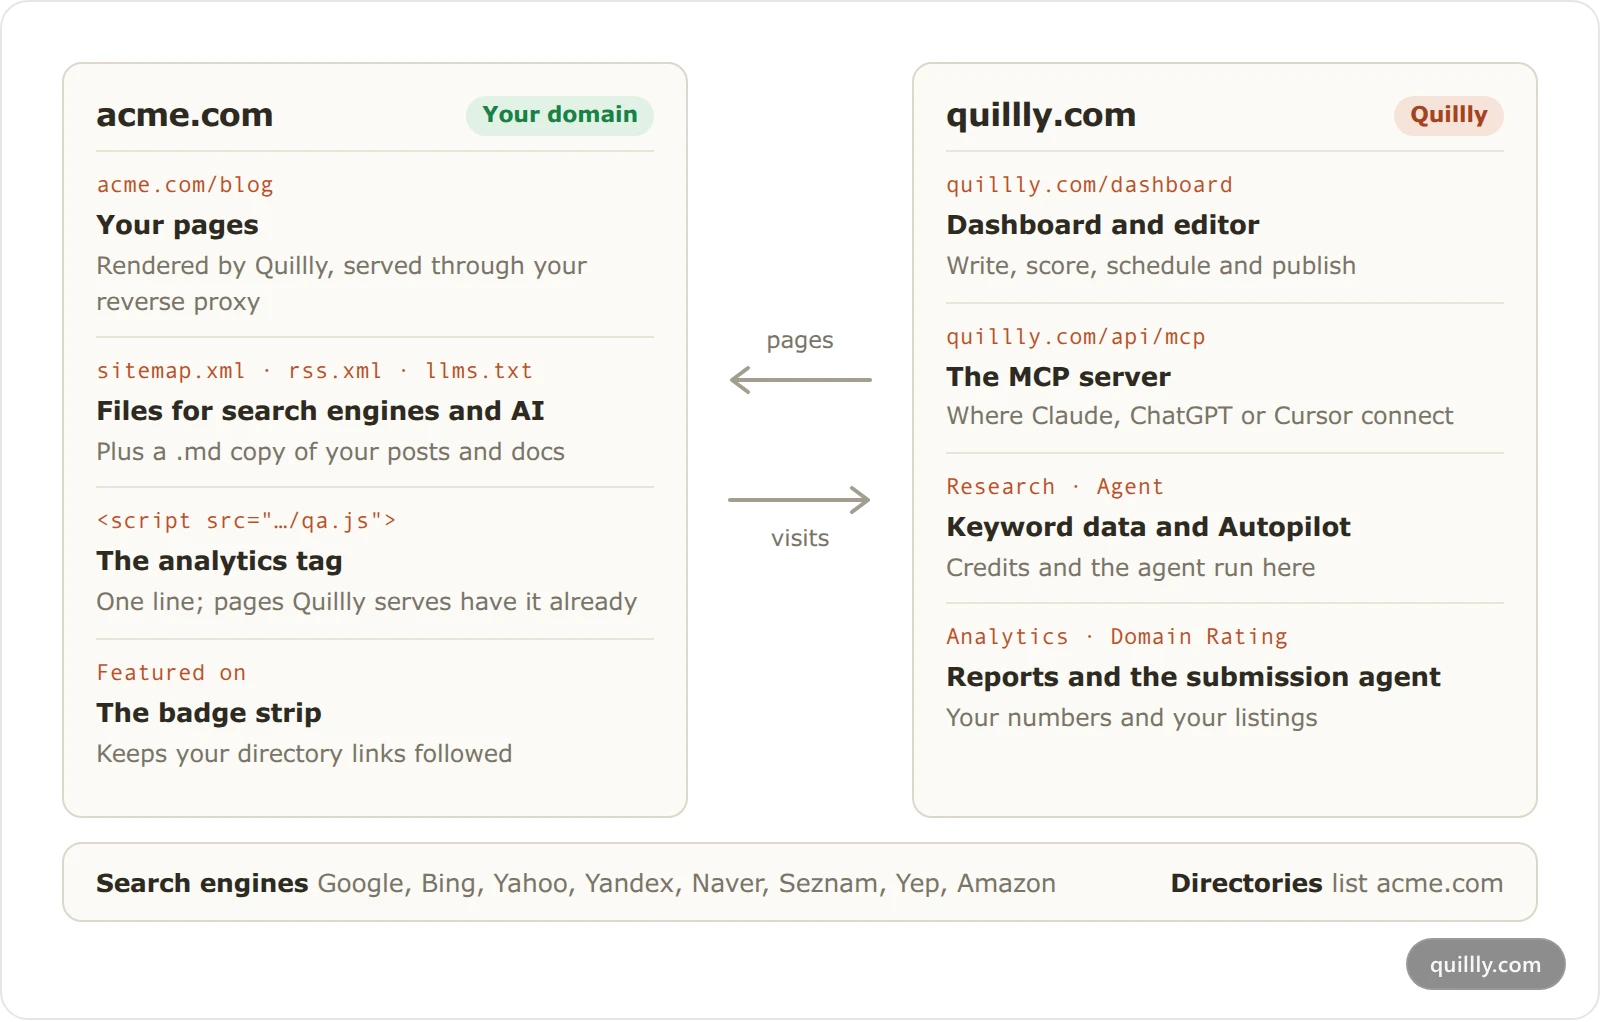Click 'Dashboard and editor' heading

coord(1103,225)
